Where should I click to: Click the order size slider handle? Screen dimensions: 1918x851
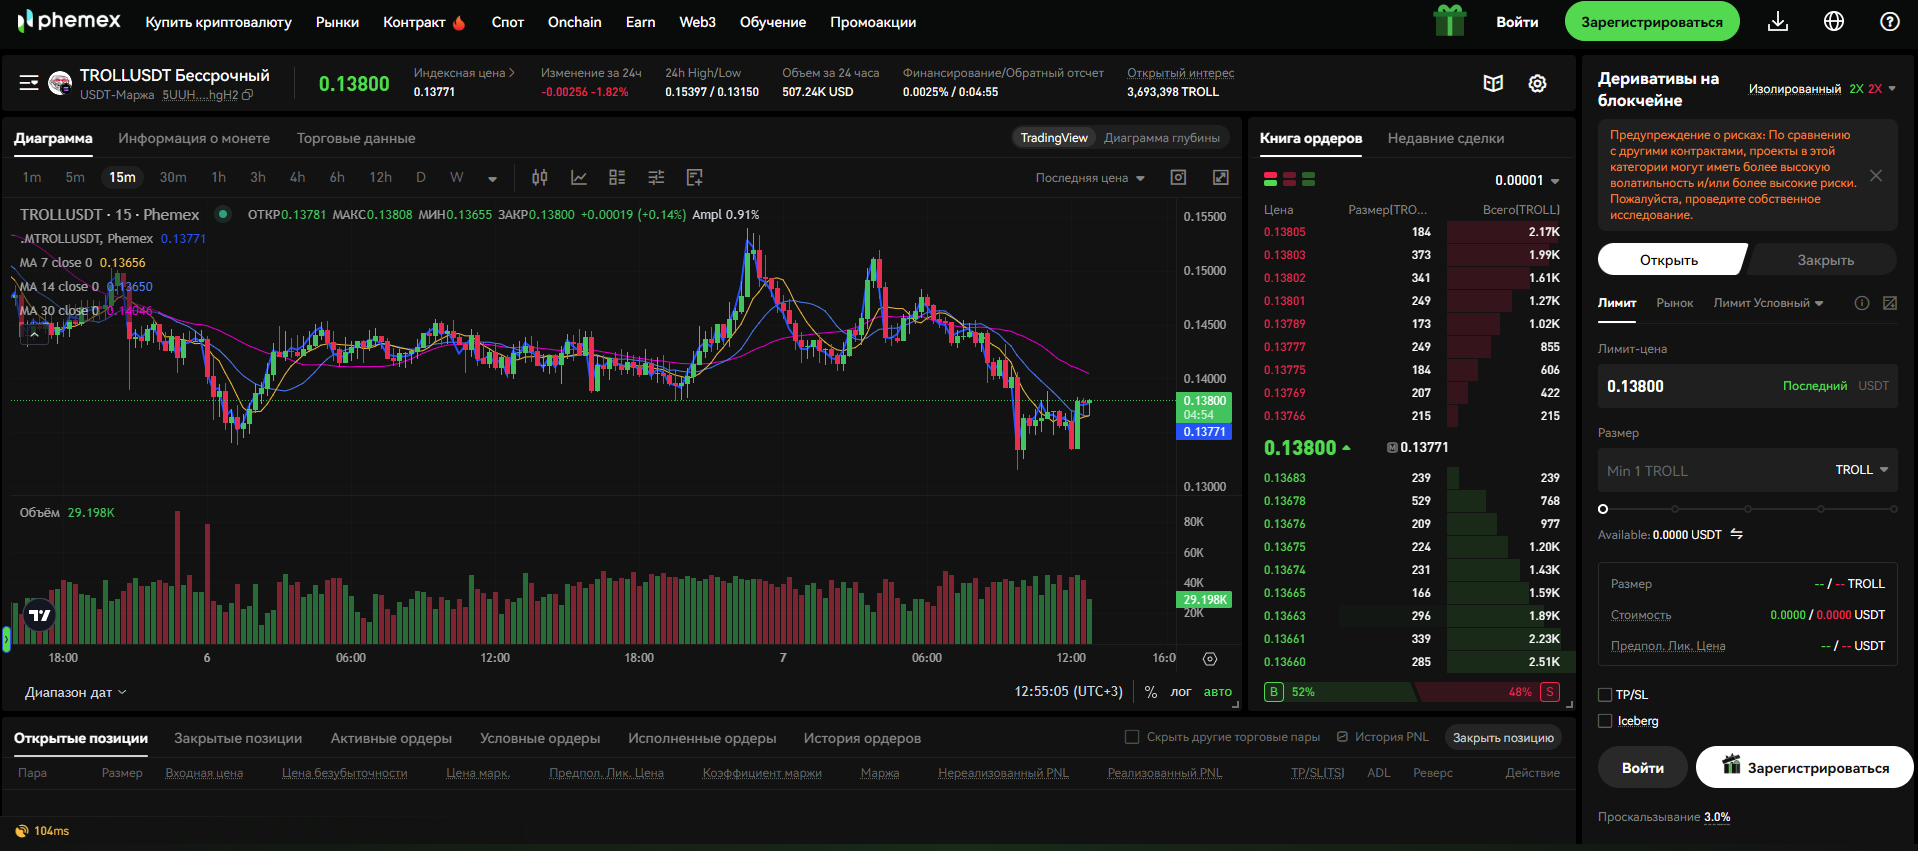click(1603, 509)
